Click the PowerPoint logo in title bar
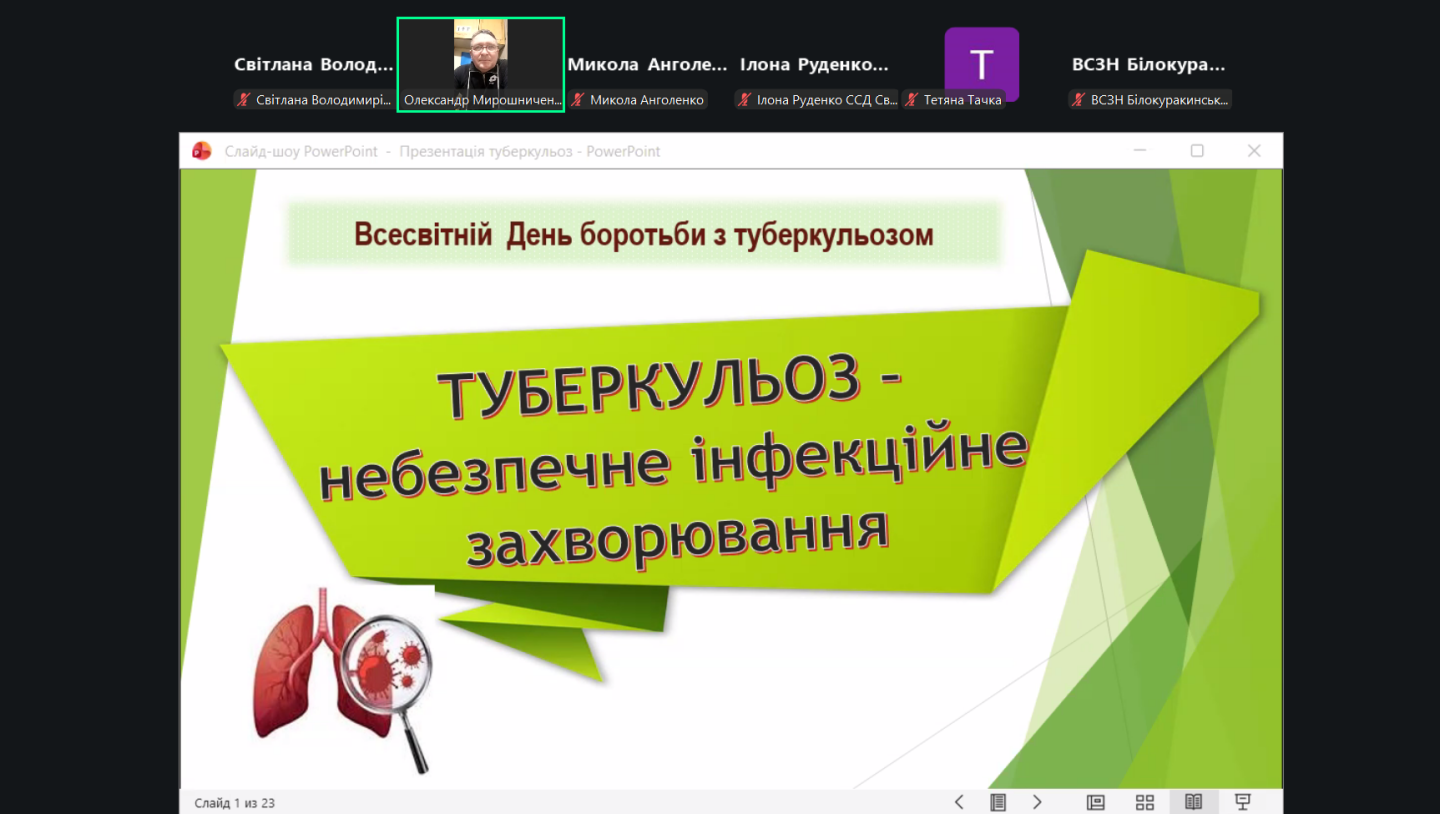The image size is (1440, 814). [202, 151]
